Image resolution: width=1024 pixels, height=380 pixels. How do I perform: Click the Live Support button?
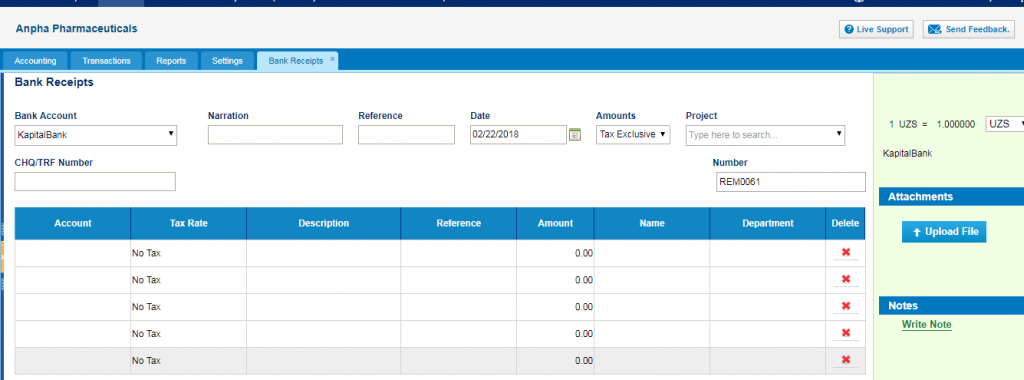(x=876, y=29)
